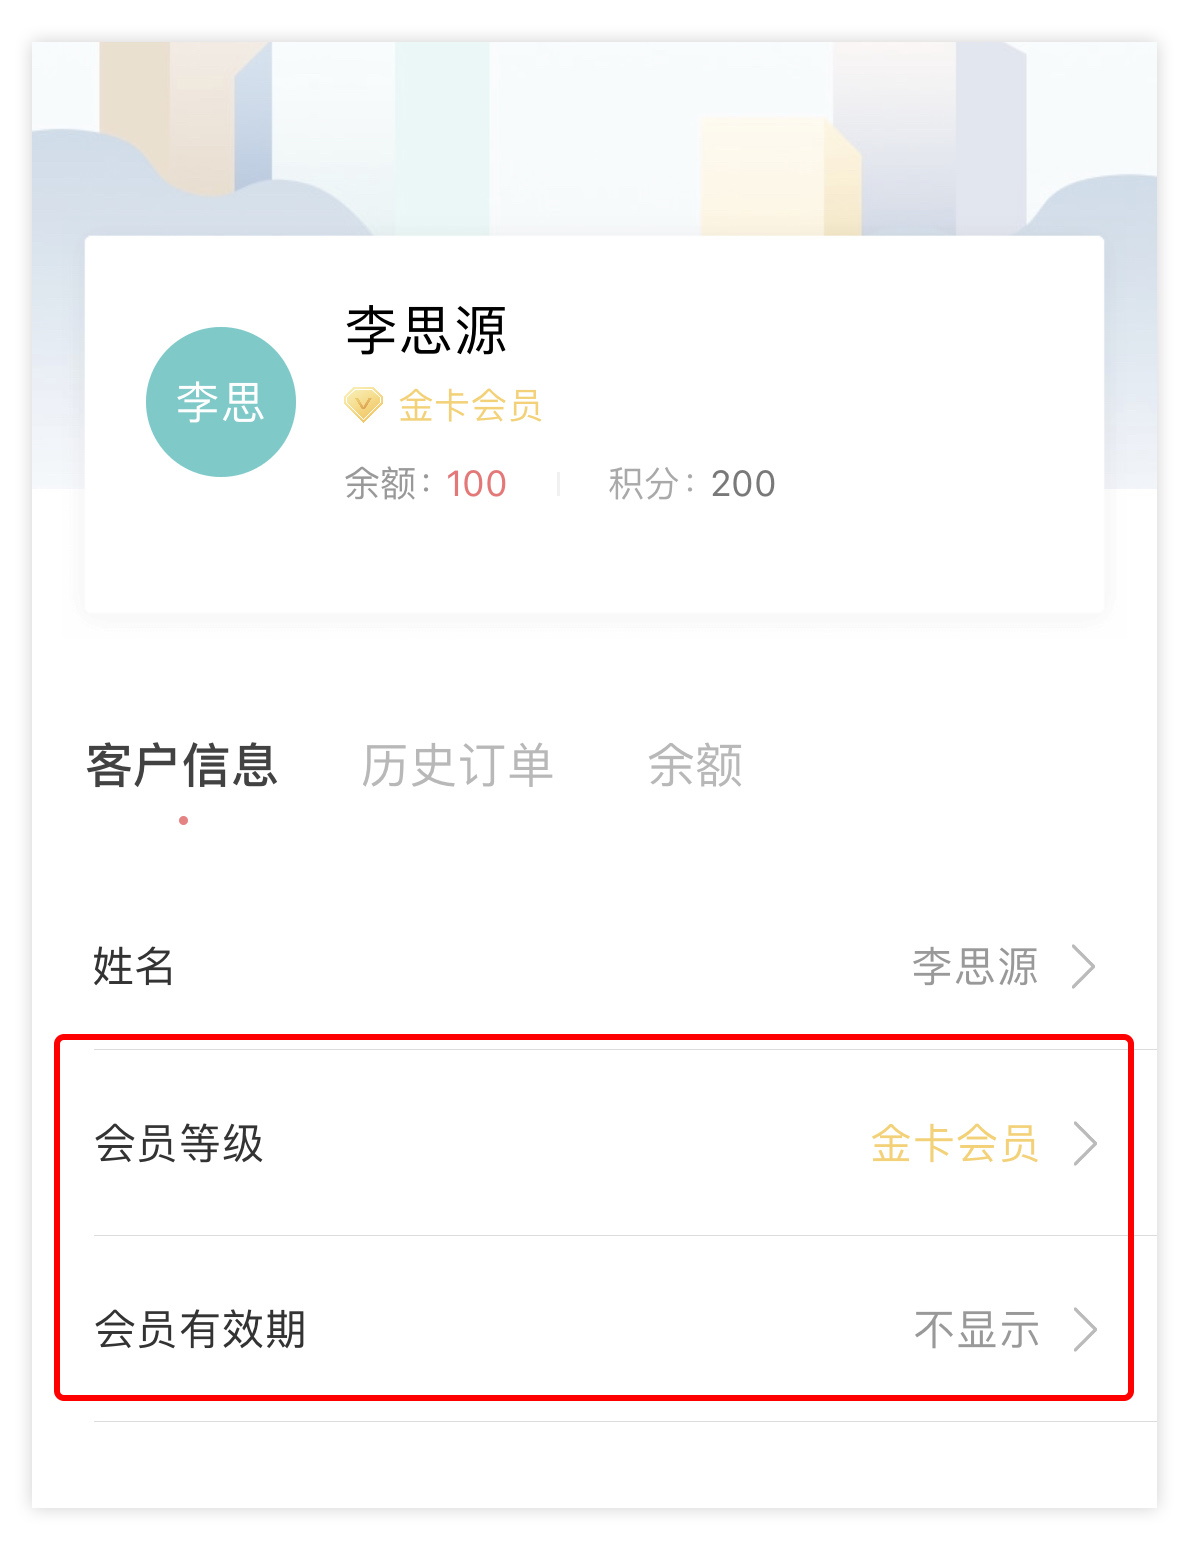
Task: Switch to the 历史订单 tab
Action: (x=457, y=766)
